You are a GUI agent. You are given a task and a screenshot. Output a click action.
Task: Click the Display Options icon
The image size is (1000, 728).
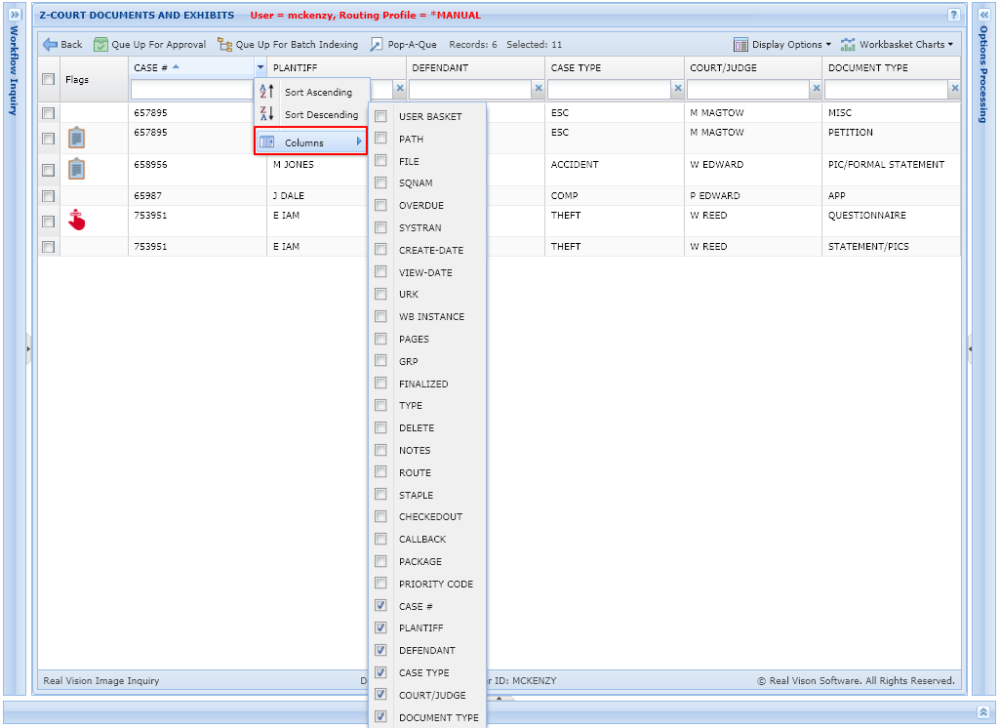740,45
